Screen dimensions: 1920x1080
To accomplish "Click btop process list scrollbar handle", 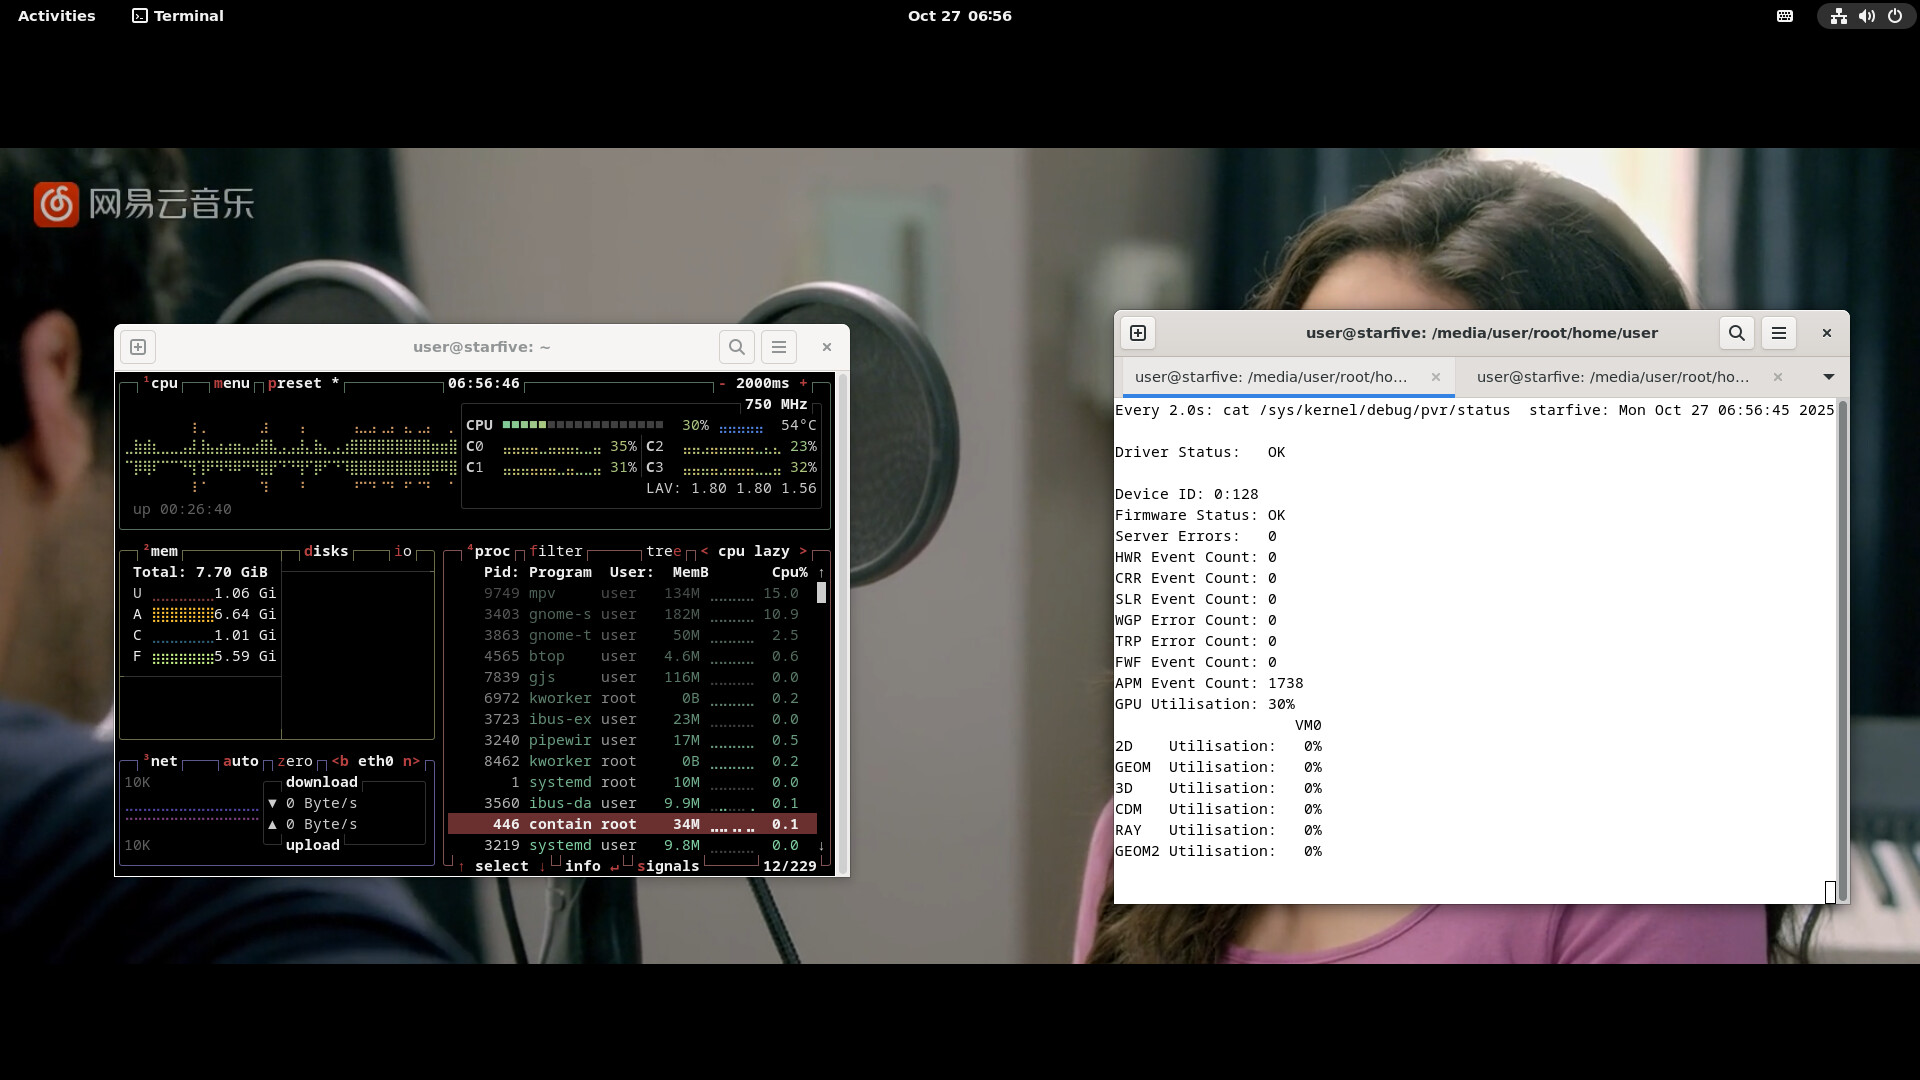I will [x=821, y=592].
